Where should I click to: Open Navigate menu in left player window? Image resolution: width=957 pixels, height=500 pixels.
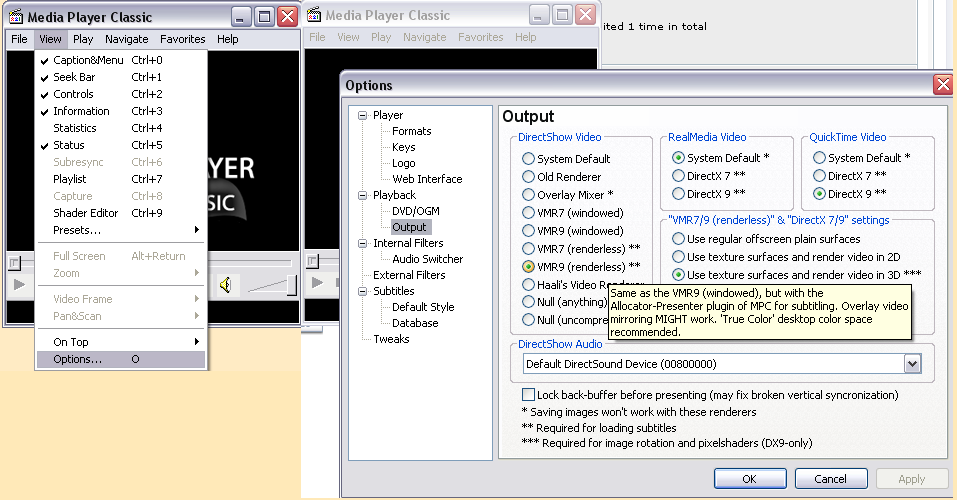126,39
